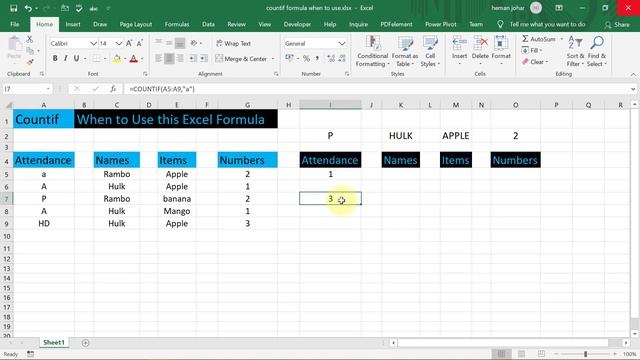Open the Clear eraser dropdown

point(535,62)
